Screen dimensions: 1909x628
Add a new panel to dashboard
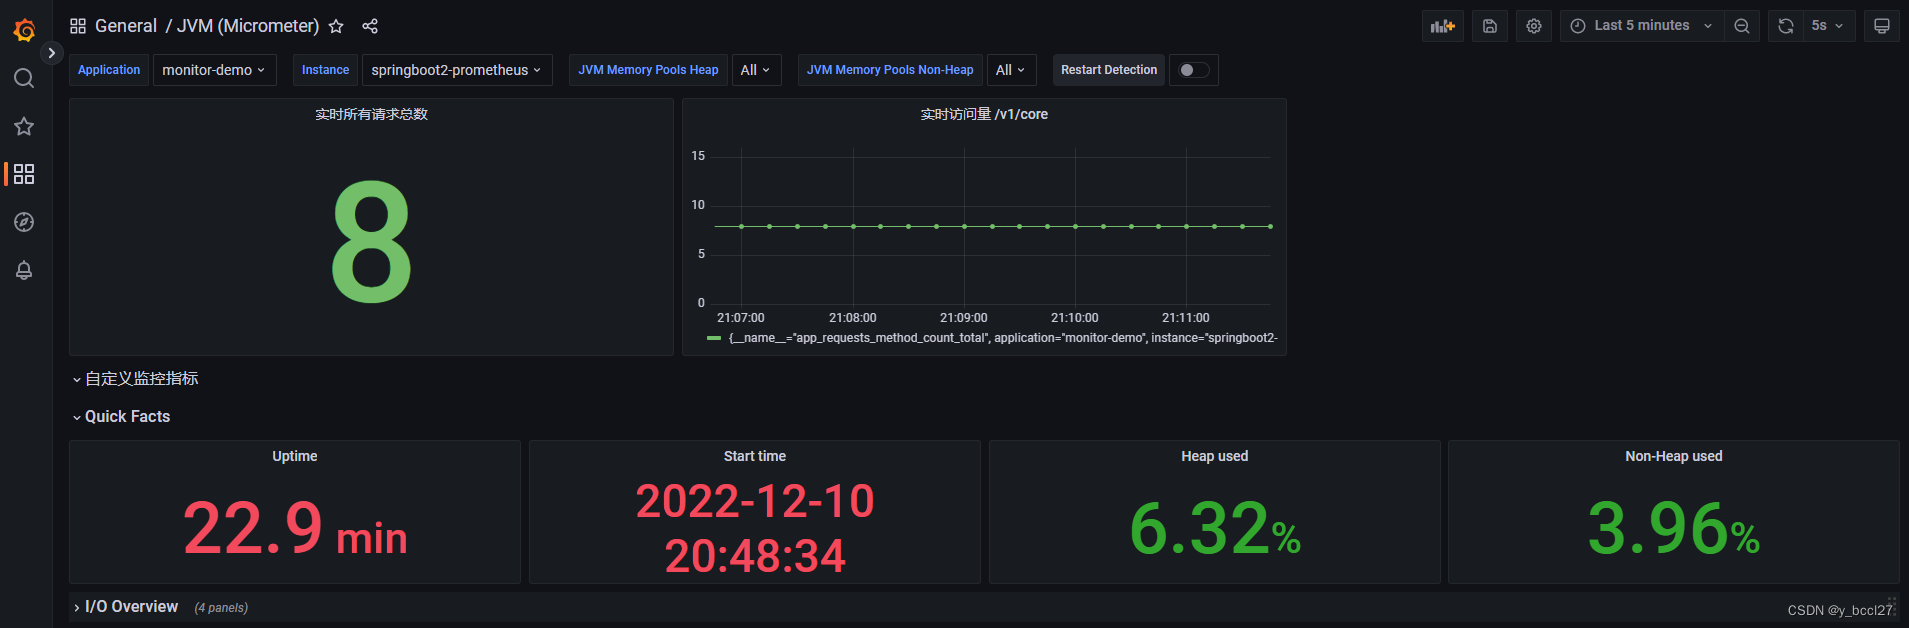(x=1443, y=26)
